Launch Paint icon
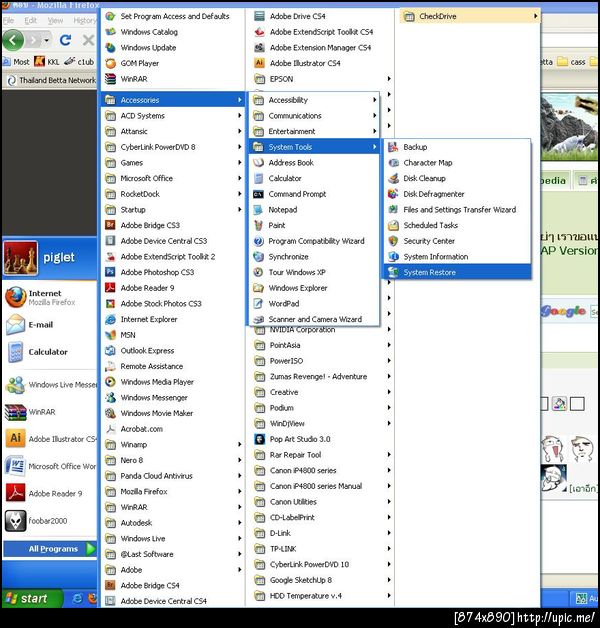This screenshot has height=628, width=600. (x=258, y=225)
